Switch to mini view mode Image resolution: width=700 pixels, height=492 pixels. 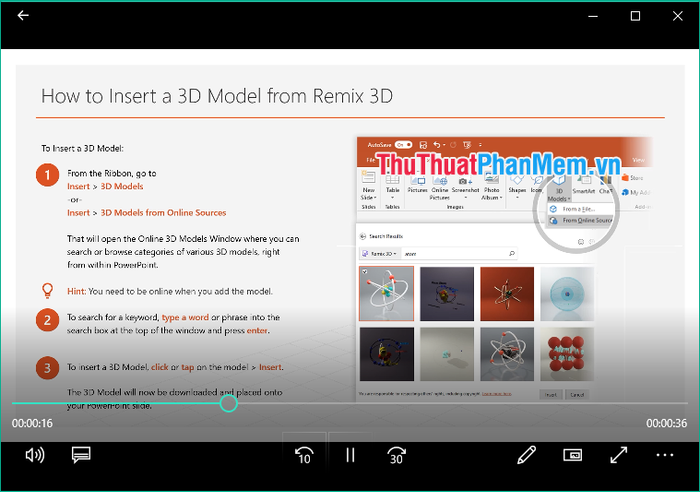pos(572,455)
